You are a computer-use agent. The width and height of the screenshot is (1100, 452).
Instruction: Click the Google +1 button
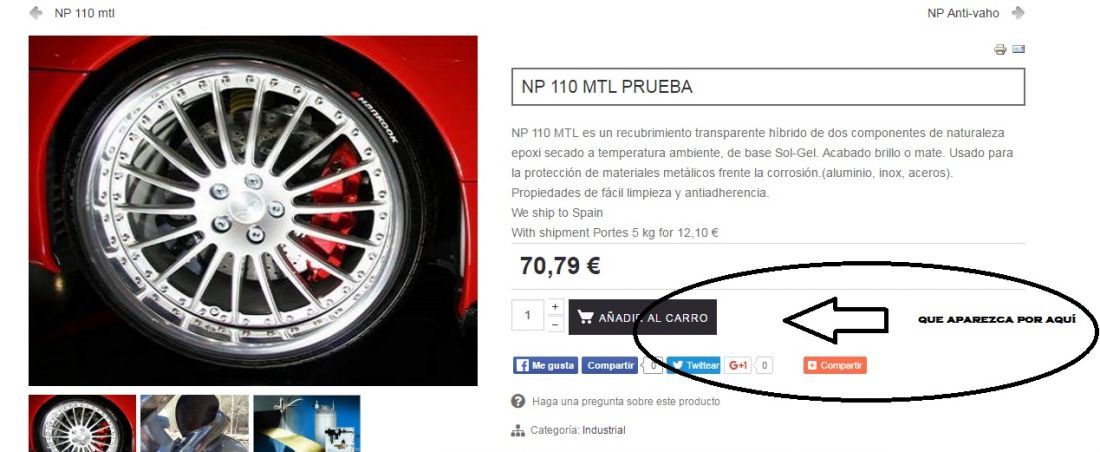[738, 365]
